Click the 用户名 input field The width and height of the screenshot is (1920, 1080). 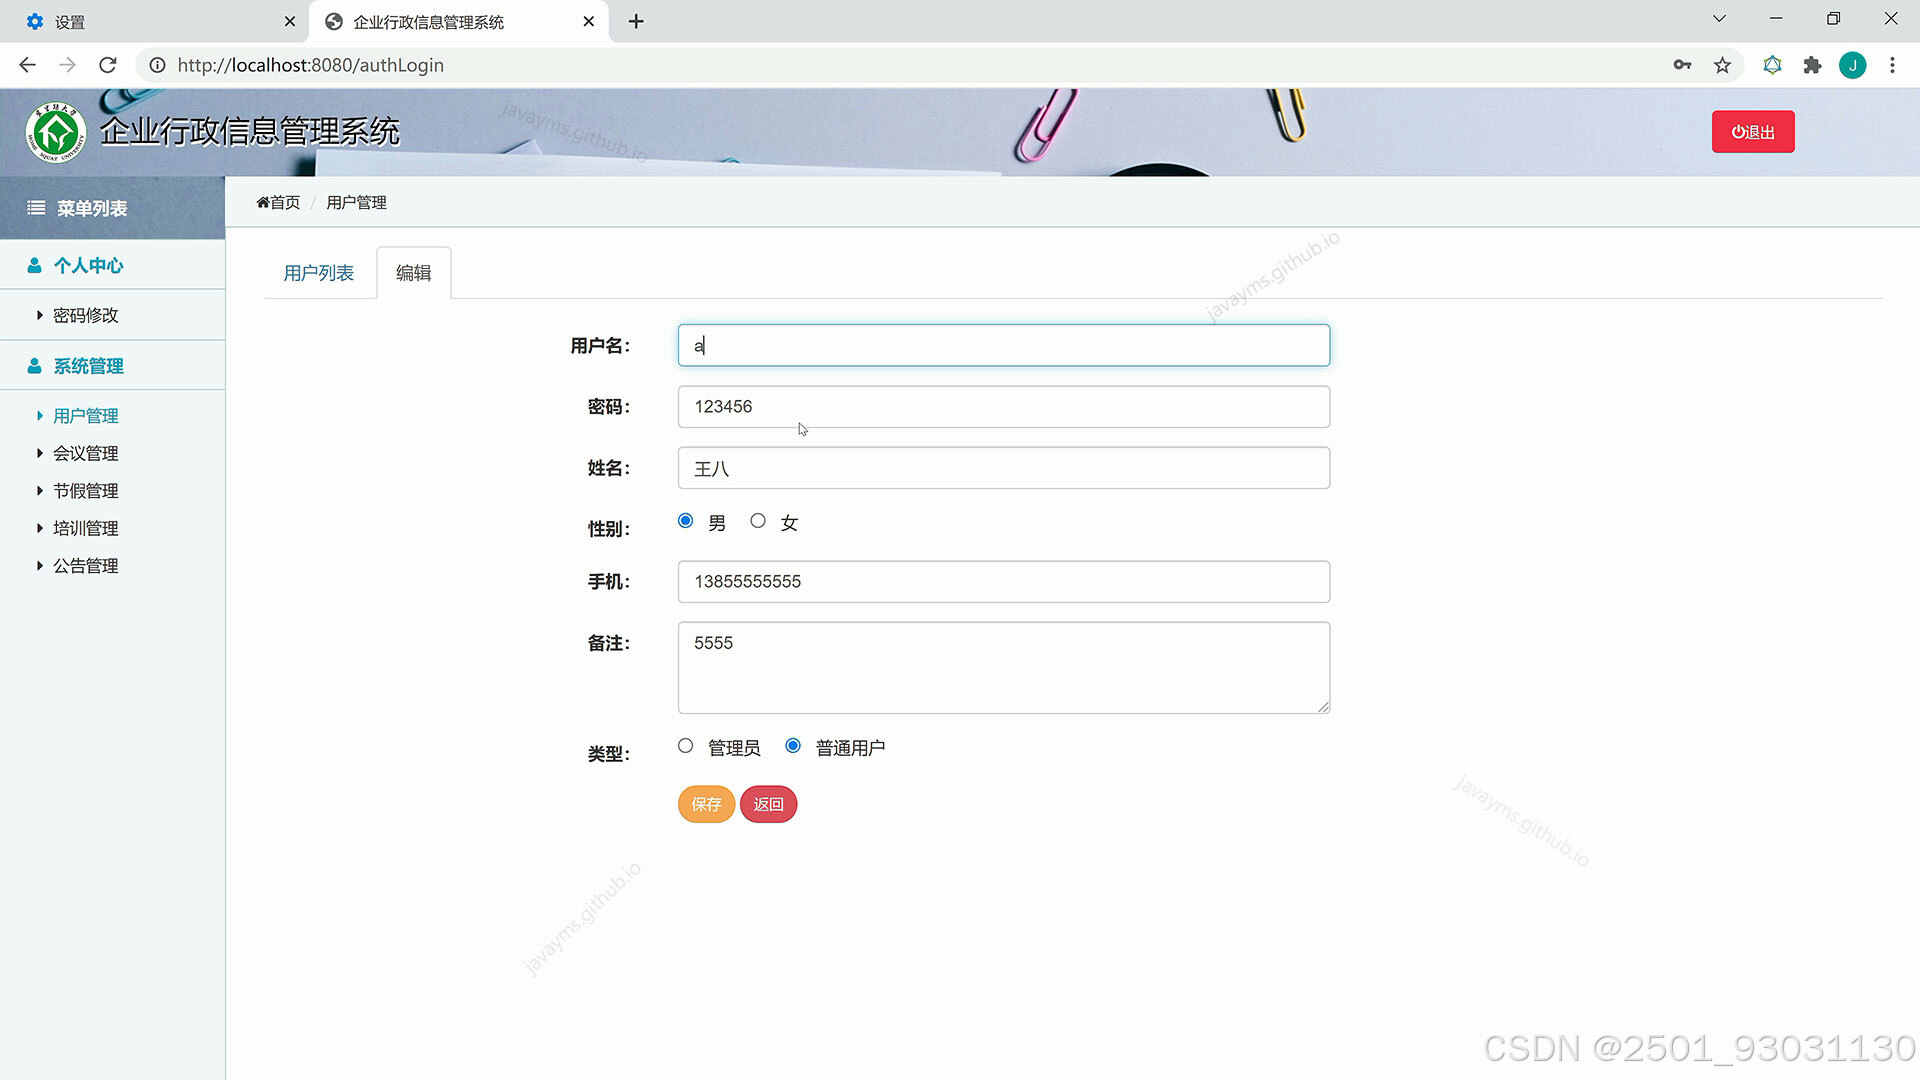tap(1003, 345)
